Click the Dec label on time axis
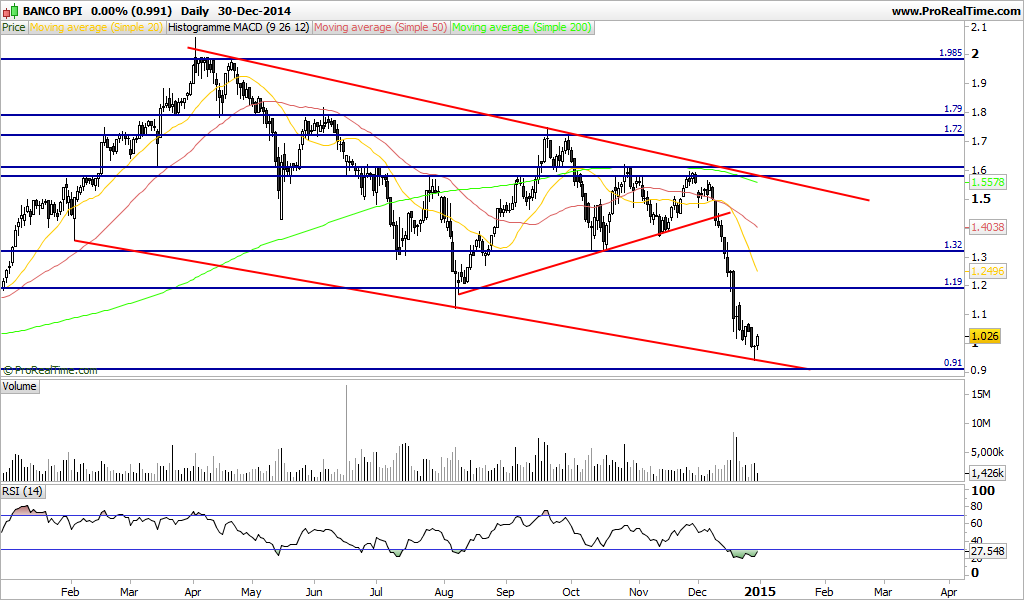 click(698, 592)
